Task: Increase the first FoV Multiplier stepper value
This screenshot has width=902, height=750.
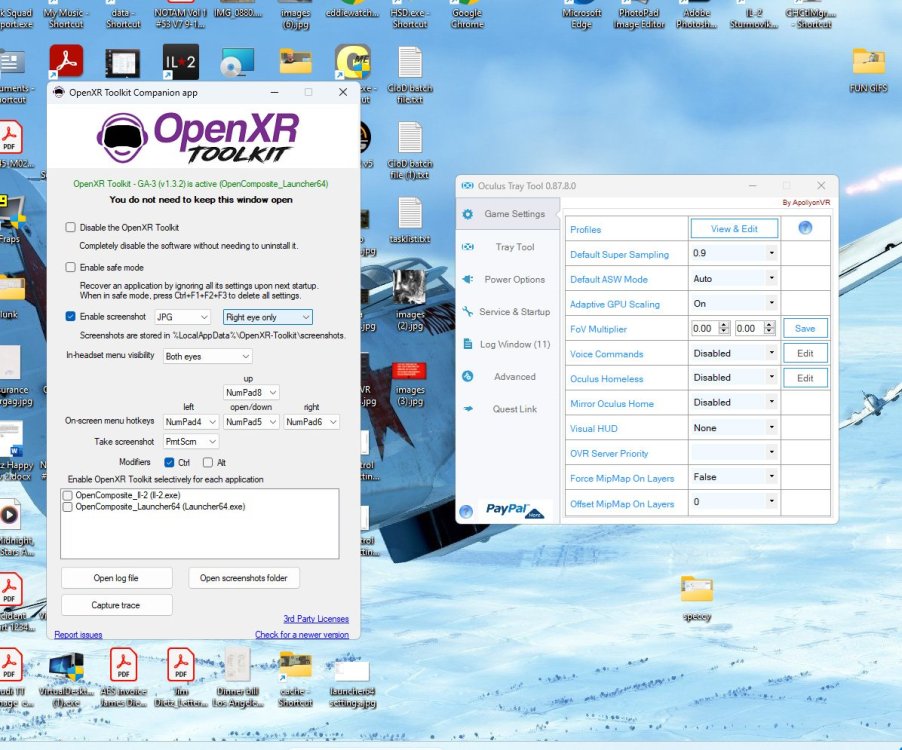Action: [x=726, y=325]
